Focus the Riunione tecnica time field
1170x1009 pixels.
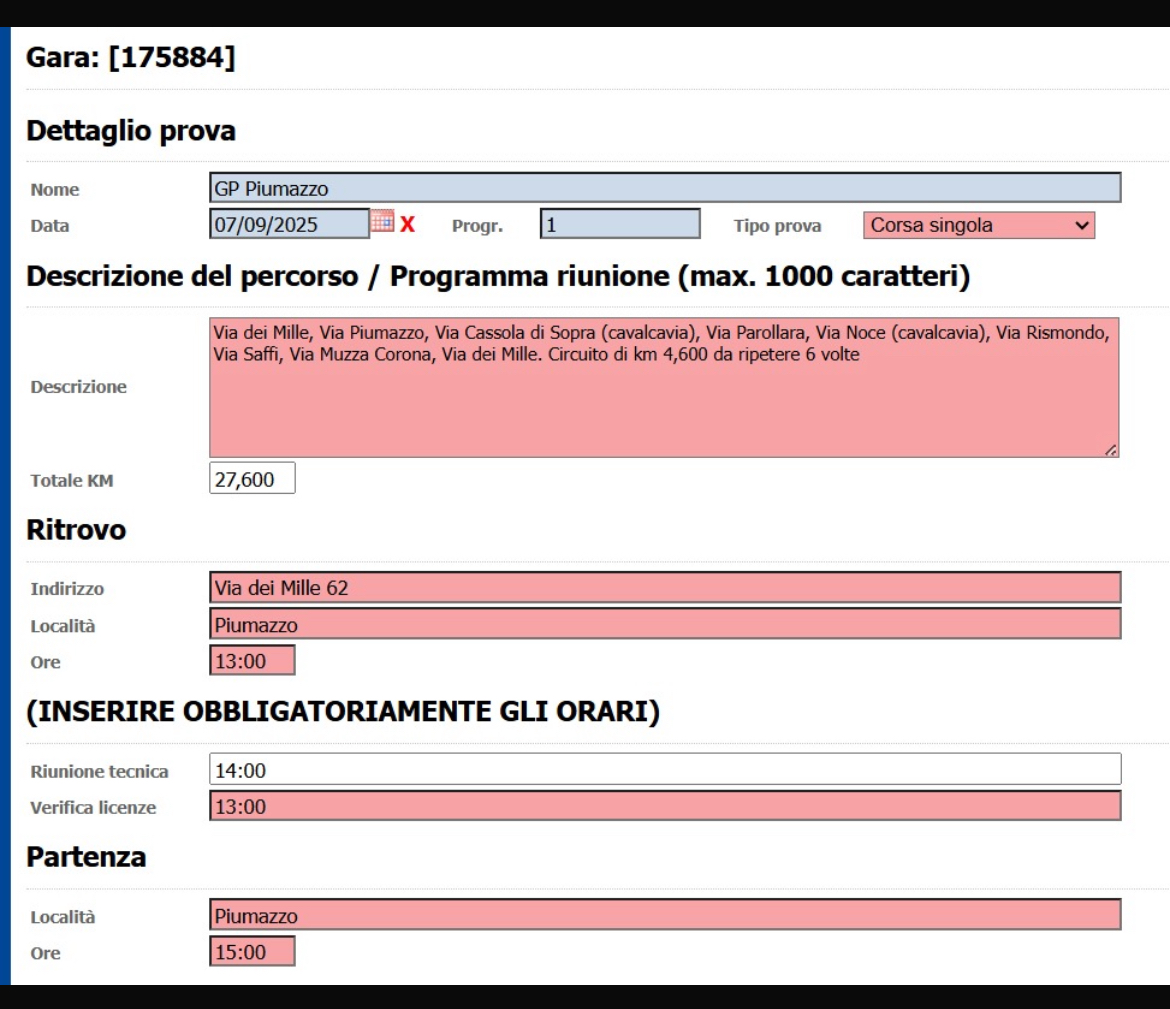tap(665, 770)
